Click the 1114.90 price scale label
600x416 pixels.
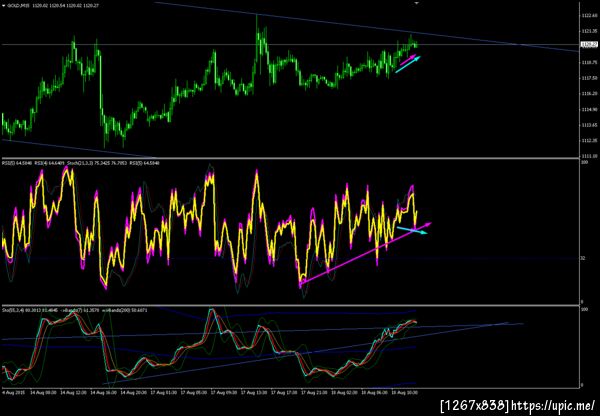pyautogui.click(x=589, y=109)
